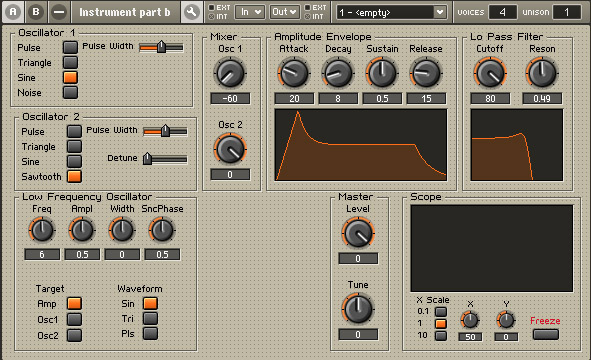Click the Mixer Osc 2 knob

230,149
